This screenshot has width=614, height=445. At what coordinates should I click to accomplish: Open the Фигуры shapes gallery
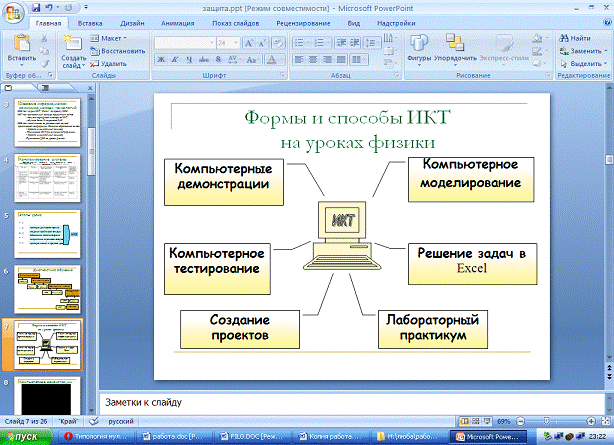click(x=419, y=42)
